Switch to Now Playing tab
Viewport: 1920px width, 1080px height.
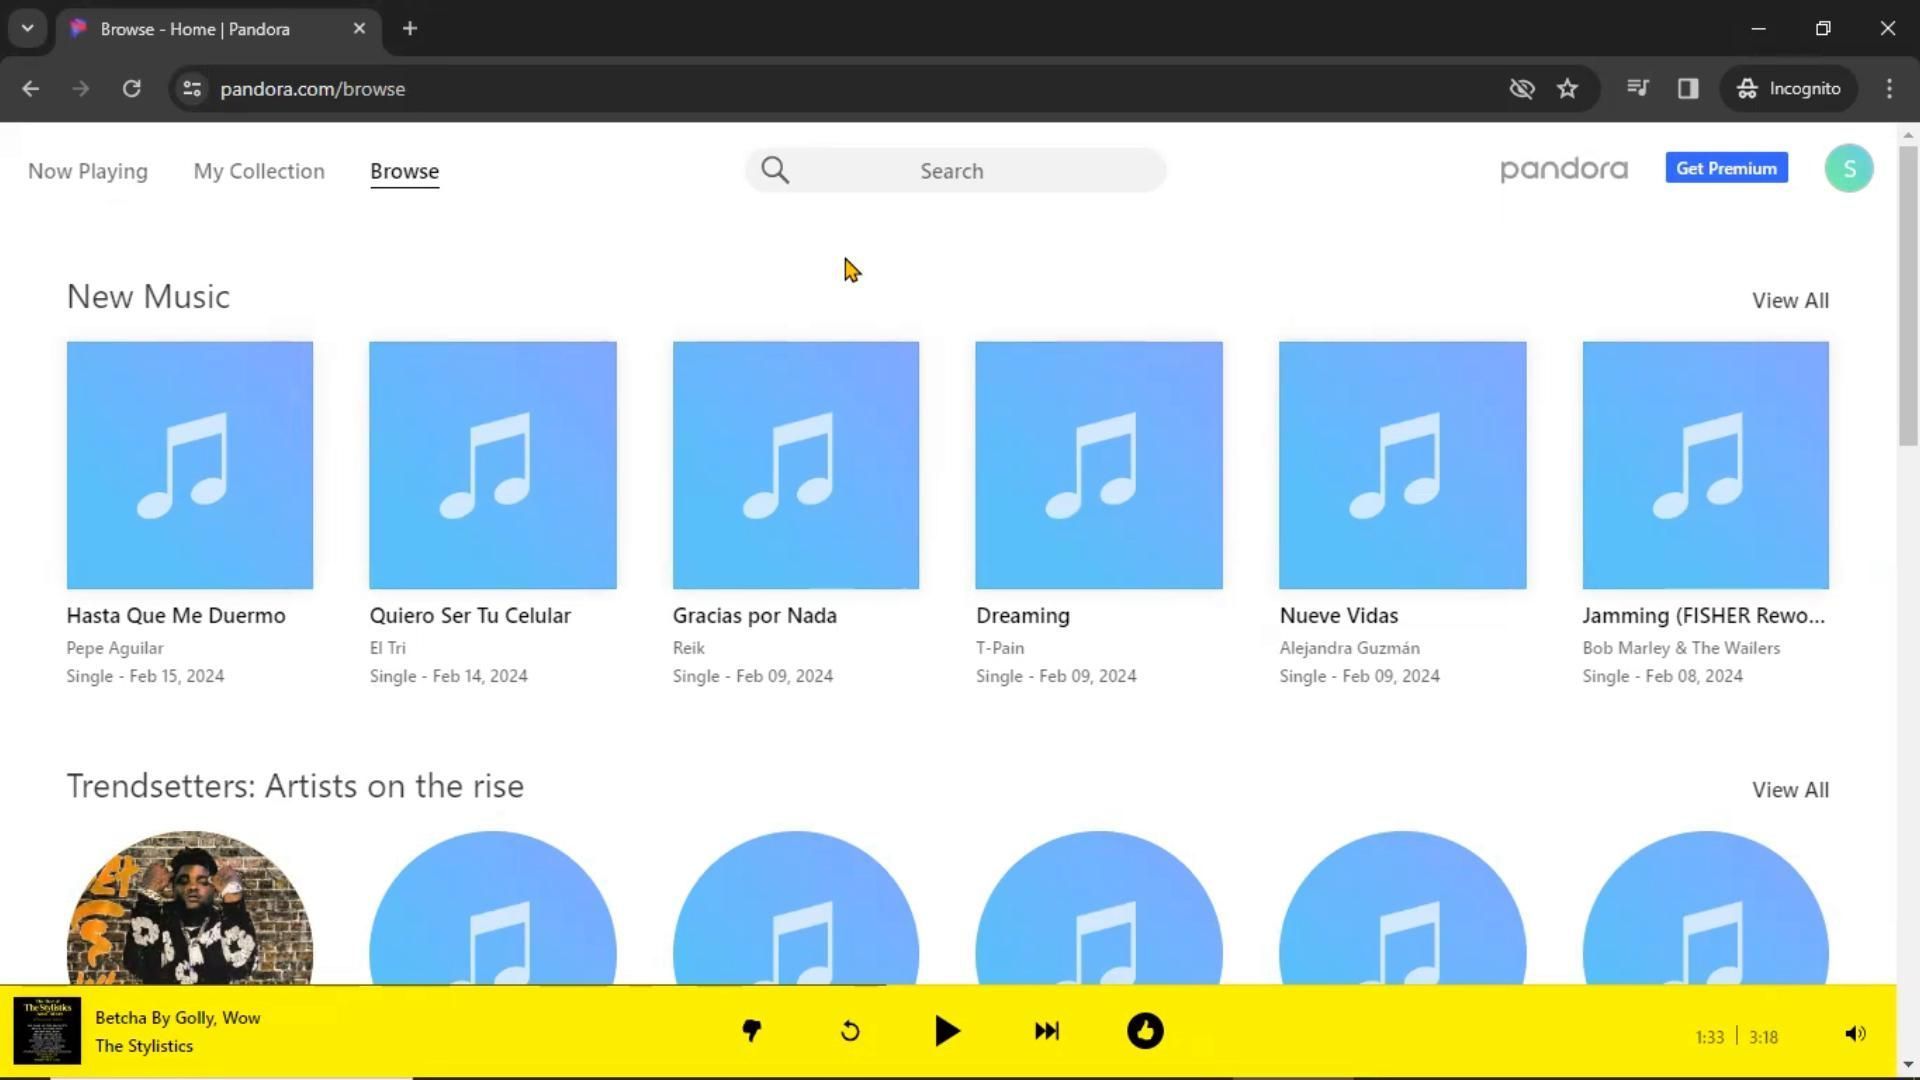[x=88, y=171]
